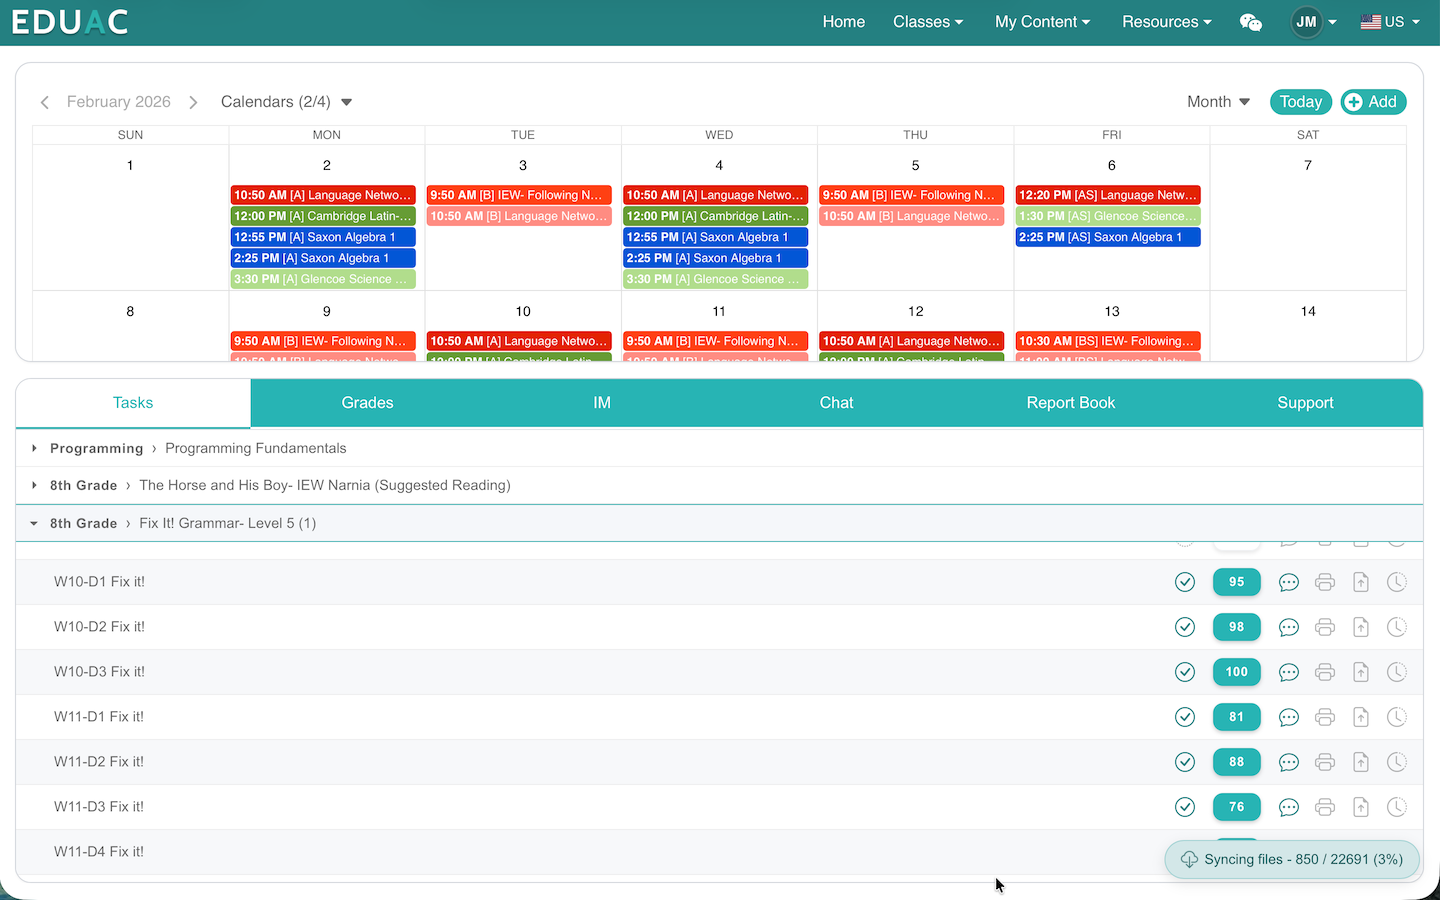
Task: Switch to the Report Book tab
Action: pos(1071,403)
